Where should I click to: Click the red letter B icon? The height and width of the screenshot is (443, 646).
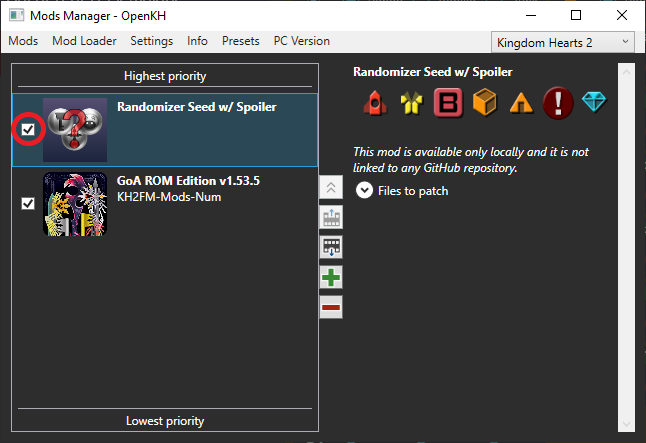click(x=447, y=102)
